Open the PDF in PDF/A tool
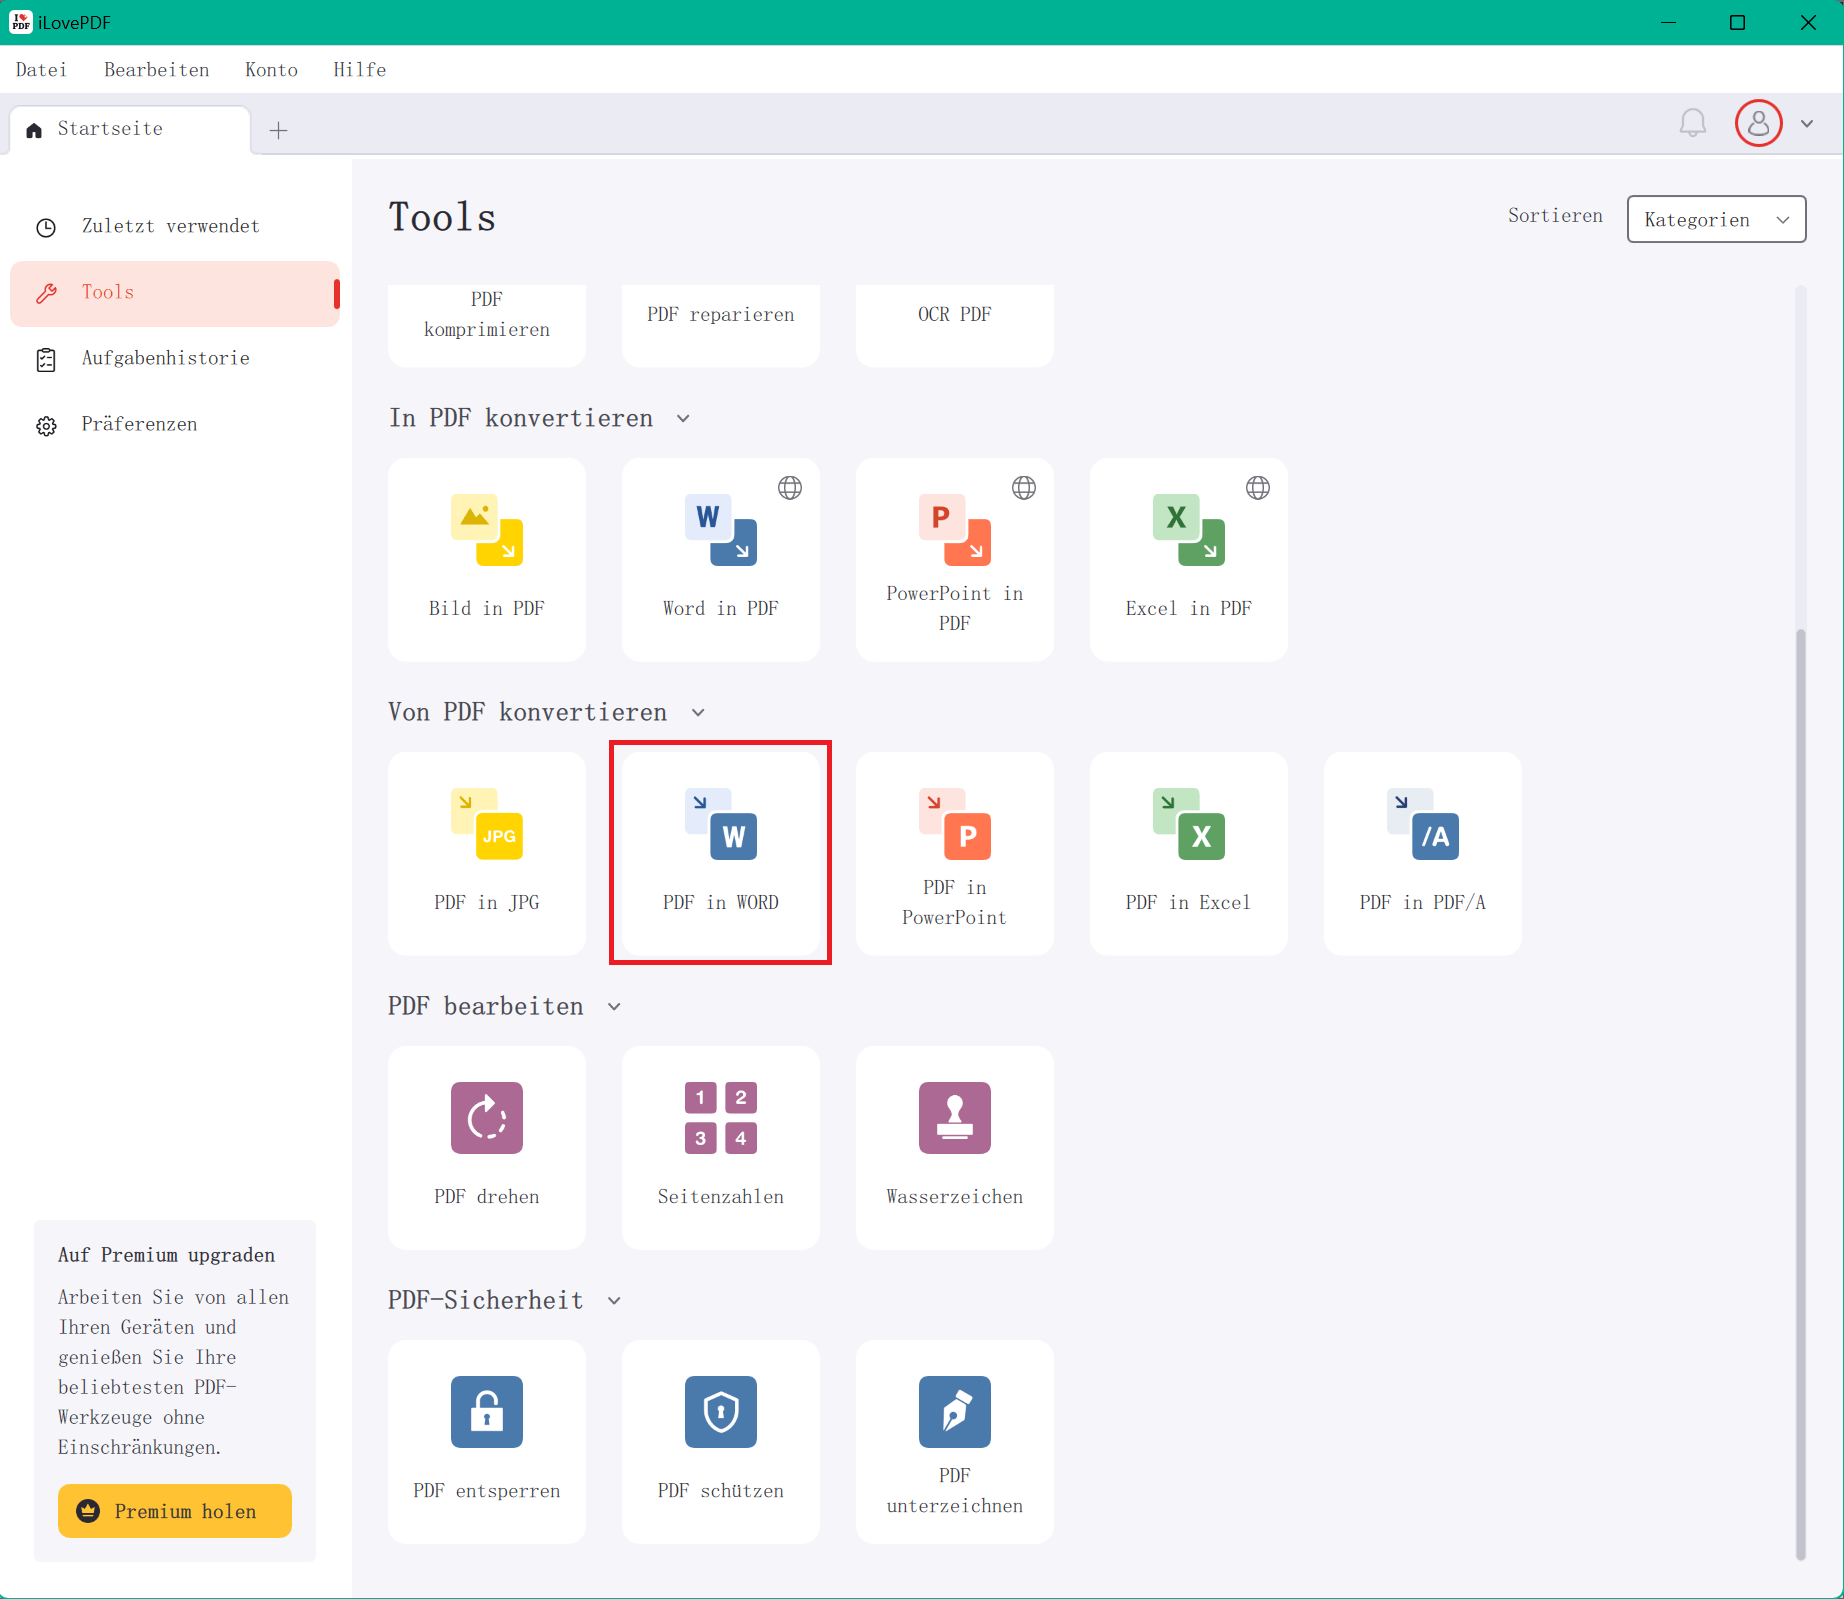This screenshot has height=1599, width=1844. 1423,853
